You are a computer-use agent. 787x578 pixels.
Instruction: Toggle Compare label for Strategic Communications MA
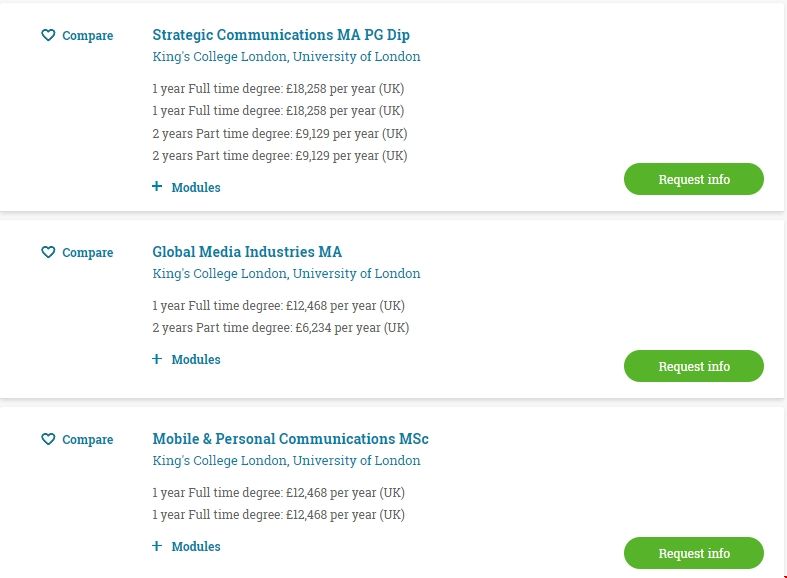click(x=88, y=36)
